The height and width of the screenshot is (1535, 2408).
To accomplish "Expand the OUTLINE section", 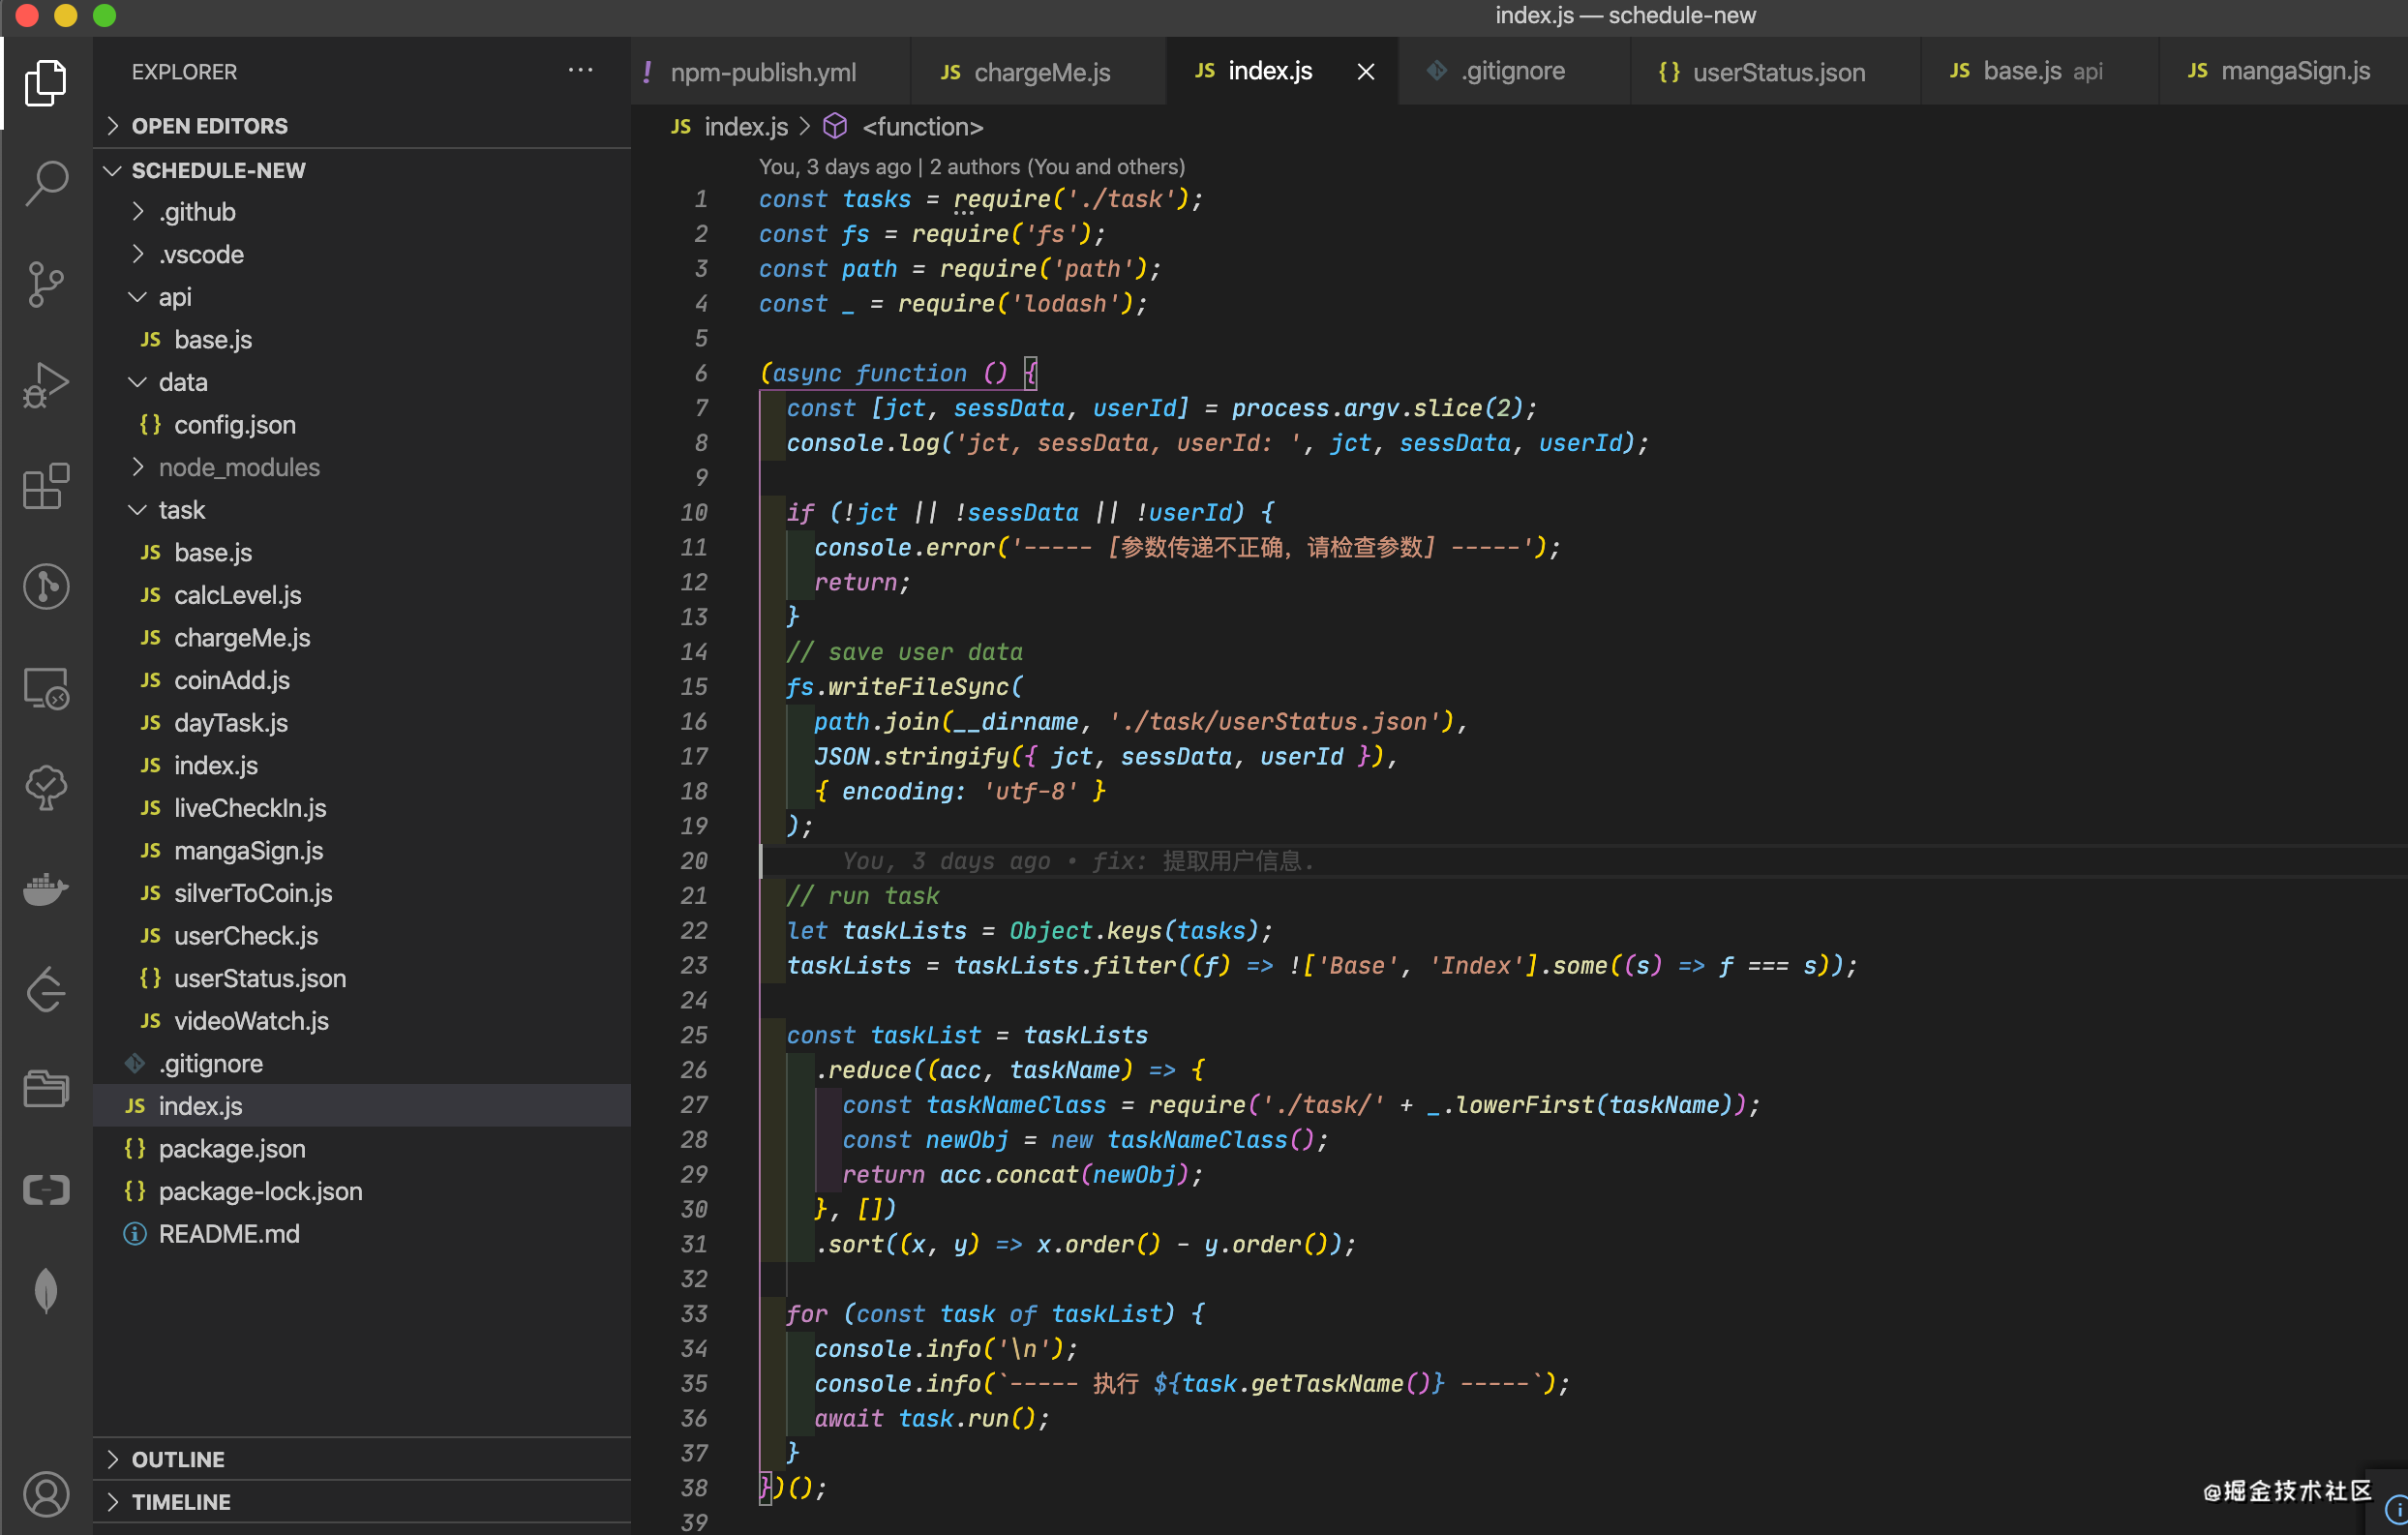I will (178, 1459).
